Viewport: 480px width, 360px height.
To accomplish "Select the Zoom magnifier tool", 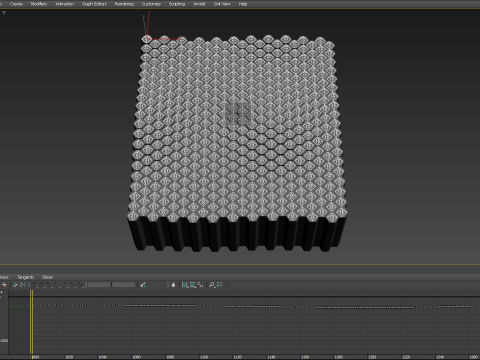I will tap(212, 285).
